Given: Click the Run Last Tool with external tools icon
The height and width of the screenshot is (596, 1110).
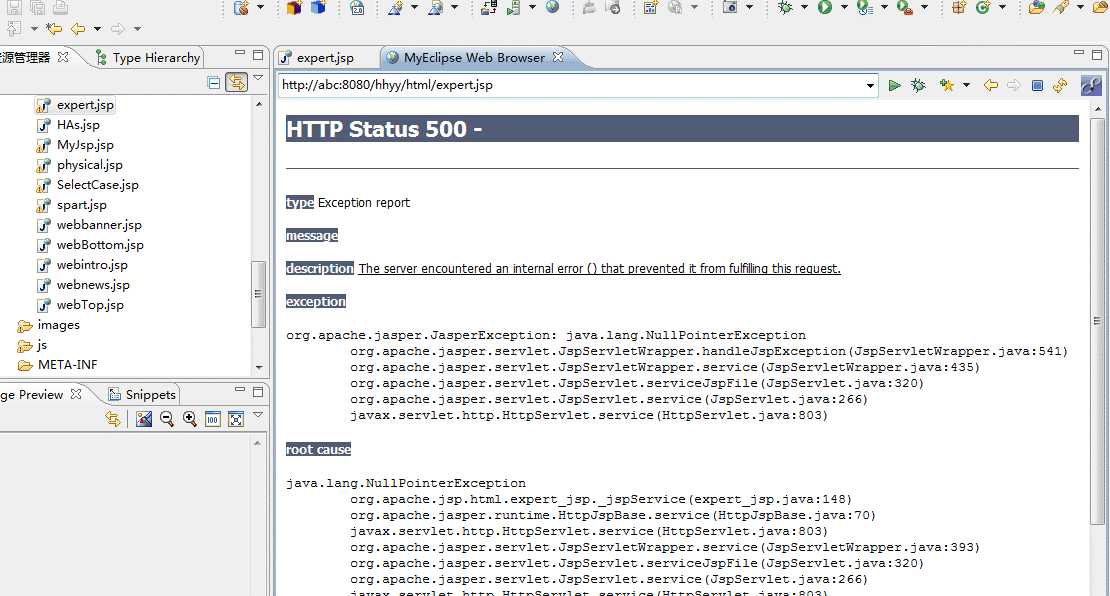Looking at the screenshot, I should pos(904,8).
